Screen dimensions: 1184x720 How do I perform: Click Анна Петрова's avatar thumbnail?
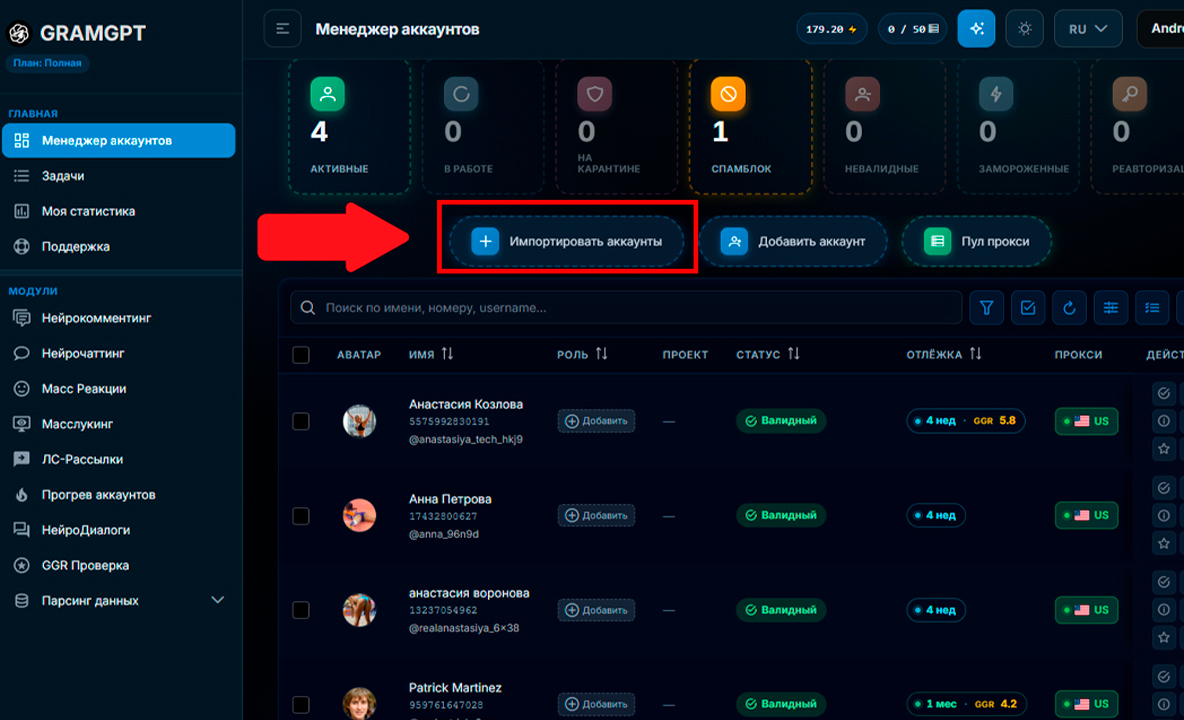tap(359, 515)
